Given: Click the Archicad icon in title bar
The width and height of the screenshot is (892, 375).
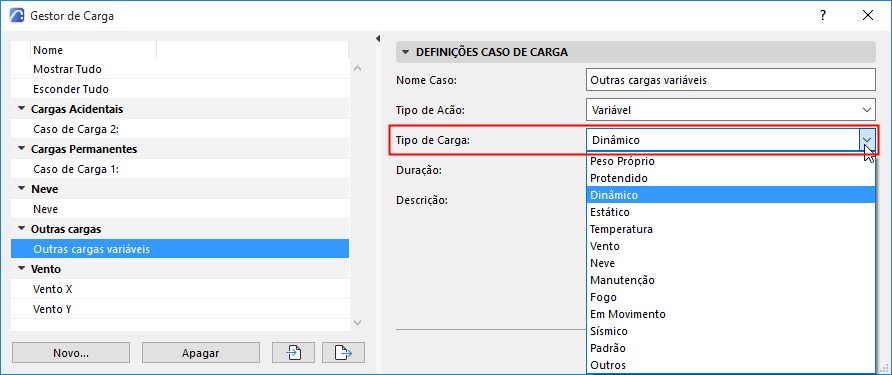Looking at the screenshot, I should [x=18, y=15].
